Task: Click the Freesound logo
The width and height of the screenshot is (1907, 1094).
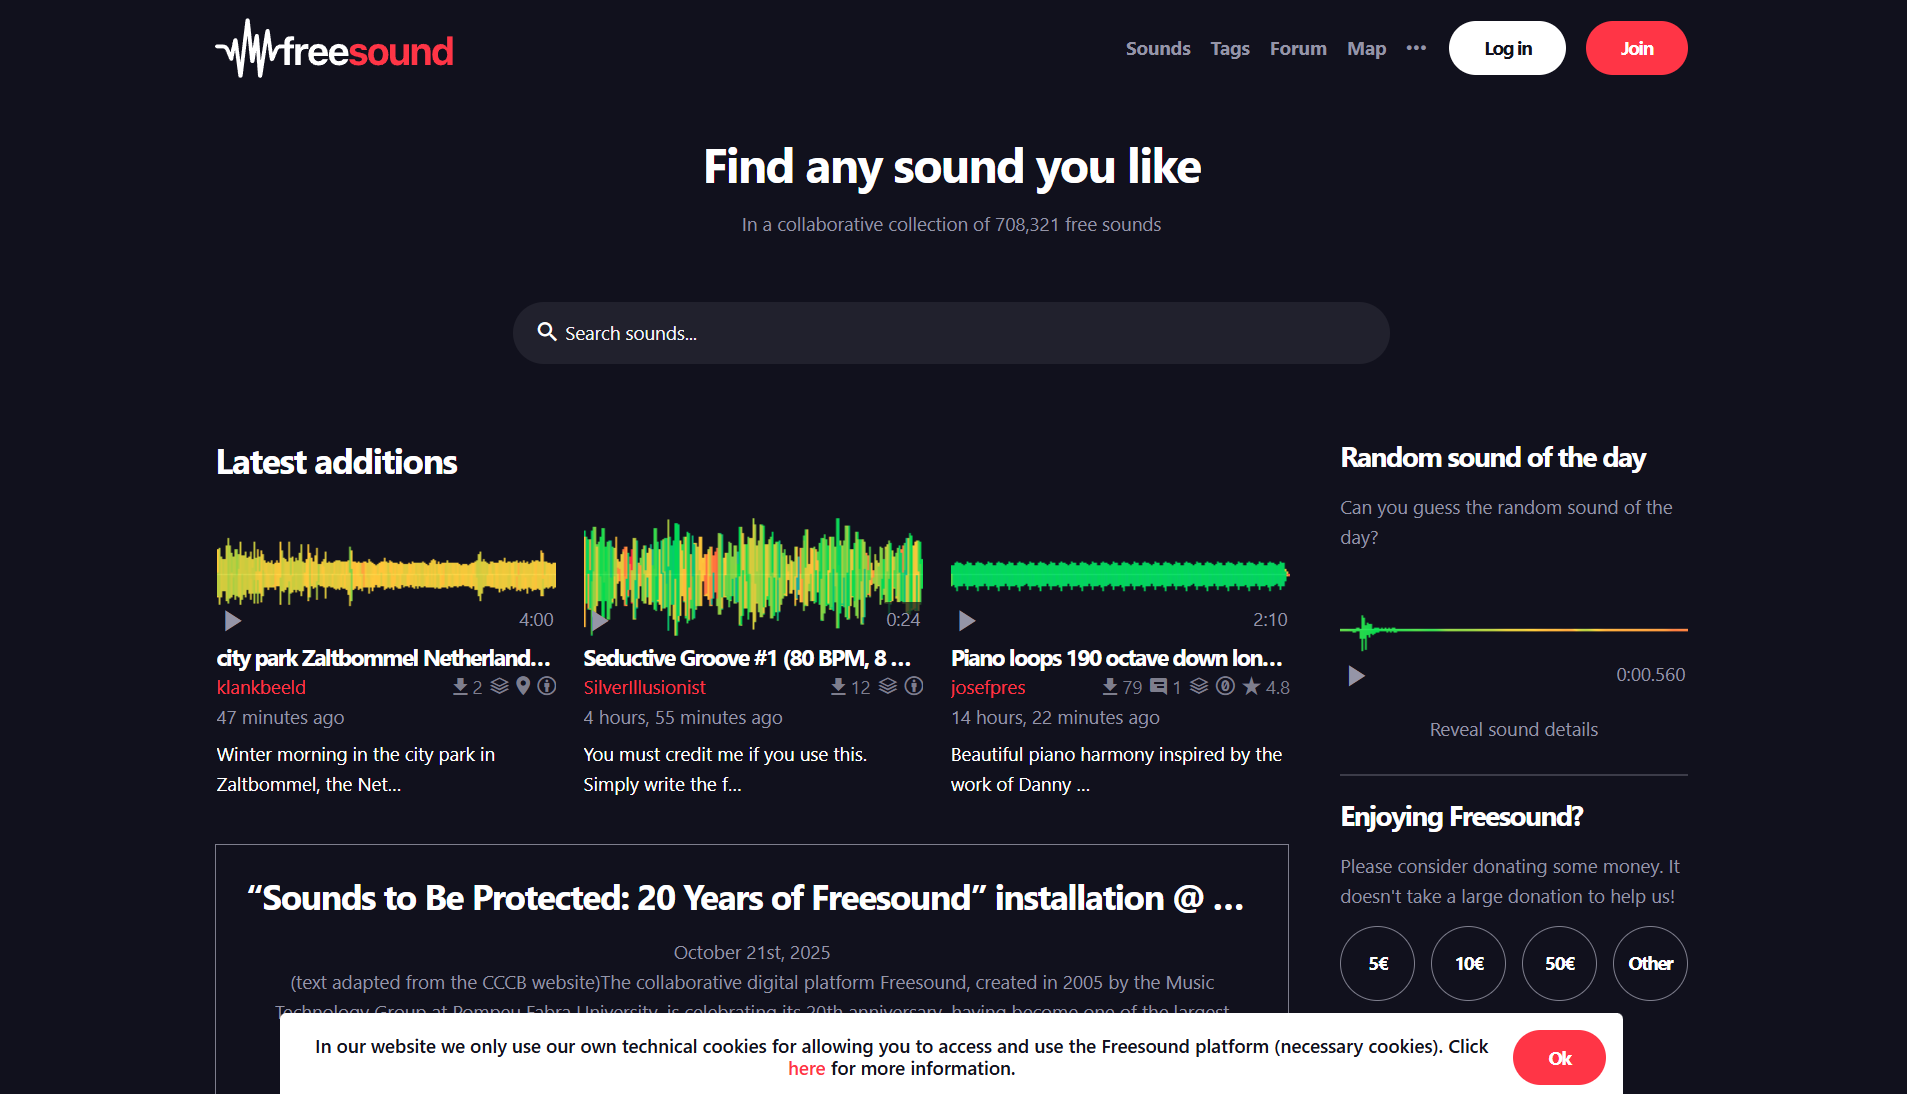Action: coord(334,49)
